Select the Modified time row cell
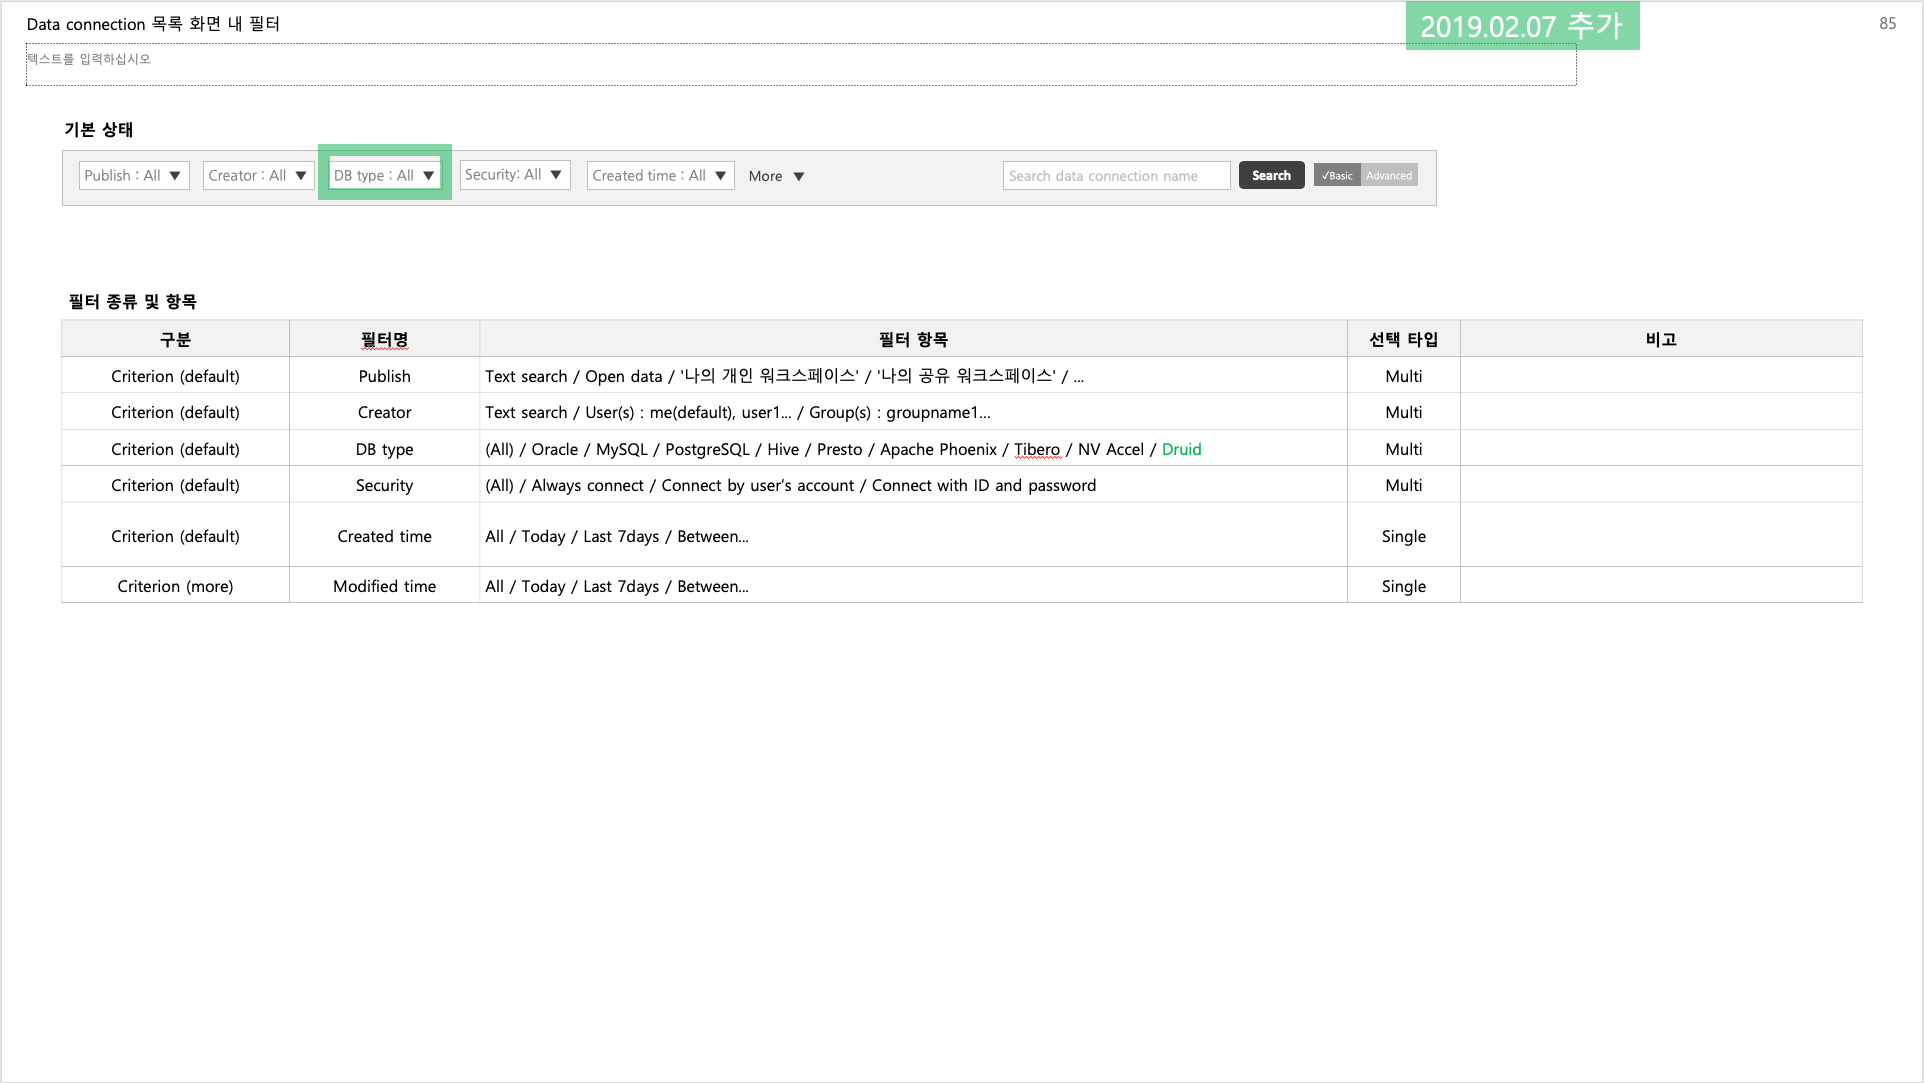The height and width of the screenshot is (1083, 1924). click(x=384, y=586)
